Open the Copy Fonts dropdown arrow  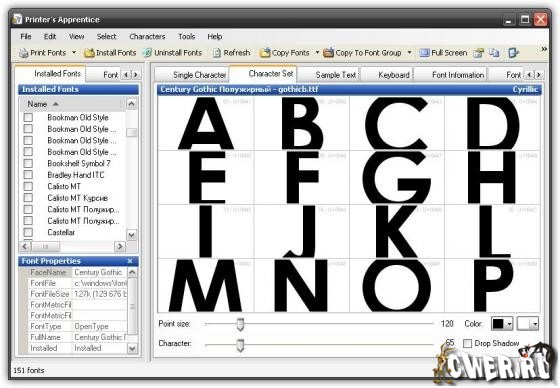click(x=317, y=53)
